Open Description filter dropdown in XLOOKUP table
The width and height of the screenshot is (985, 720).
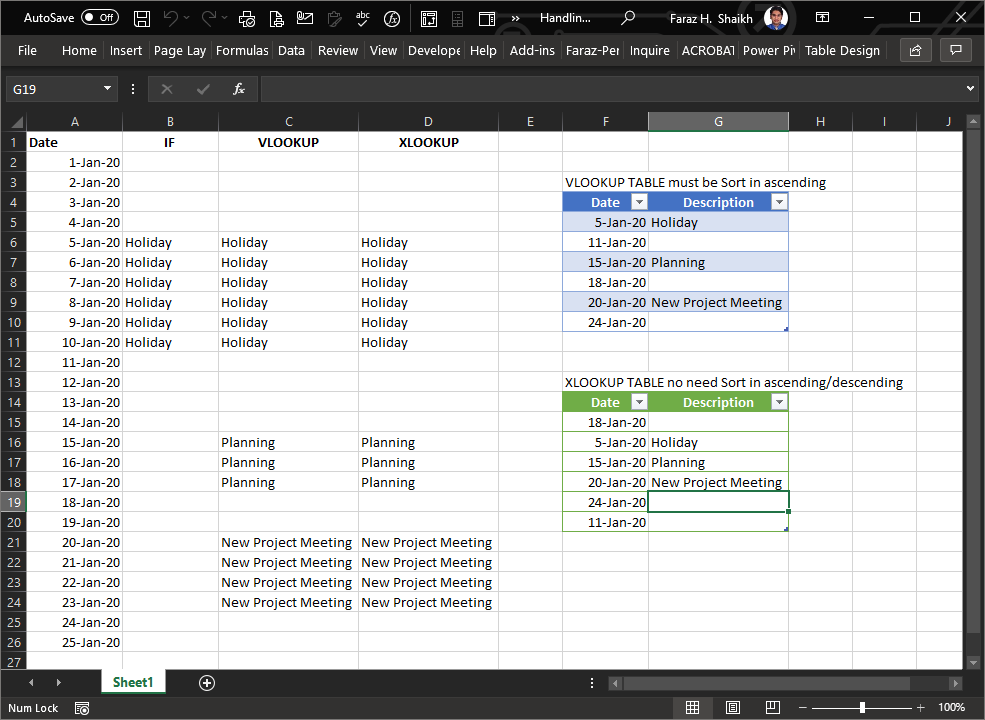click(779, 402)
